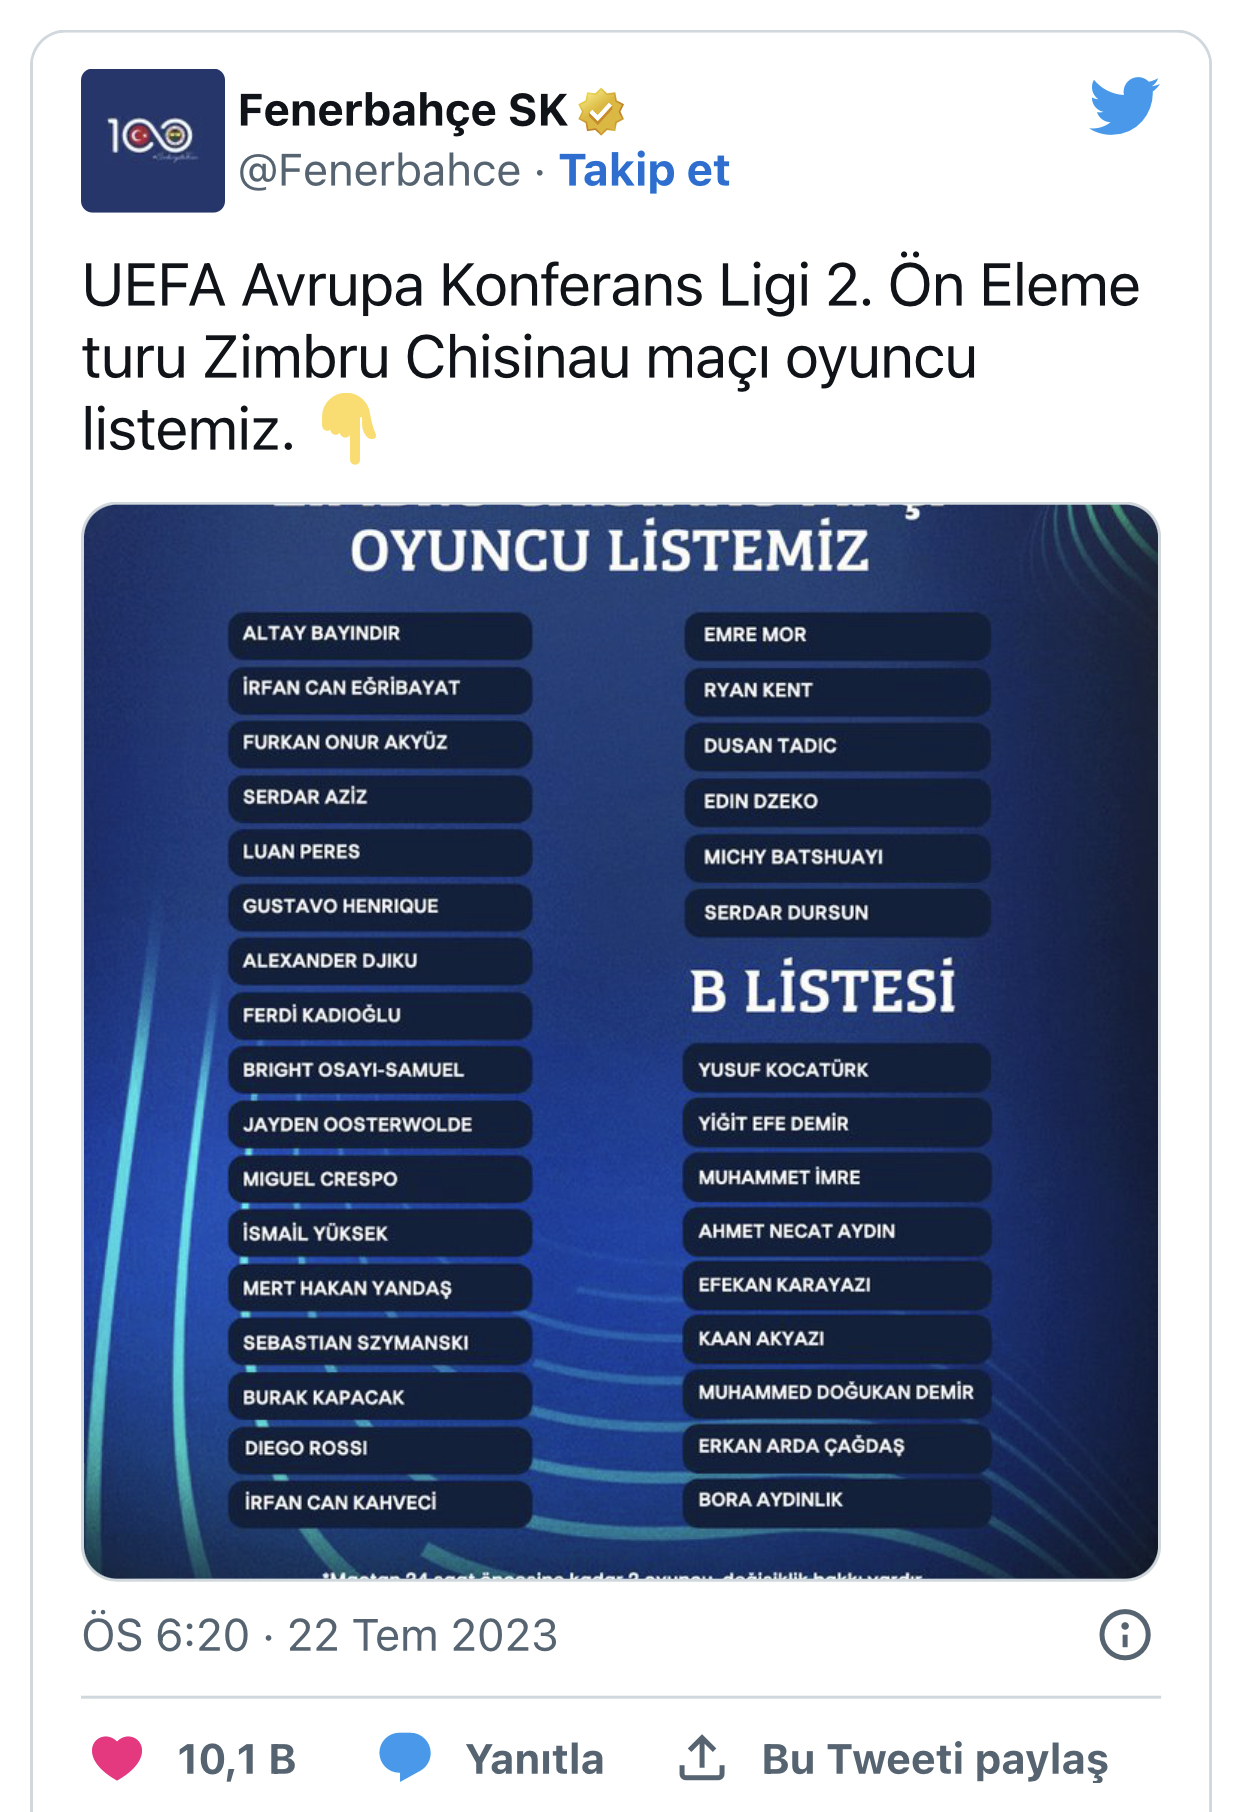The width and height of the screenshot is (1242, 1812).
Task: Click the @Fenerbahce handle
Action: pyautogui.click(x=379, y=170)
